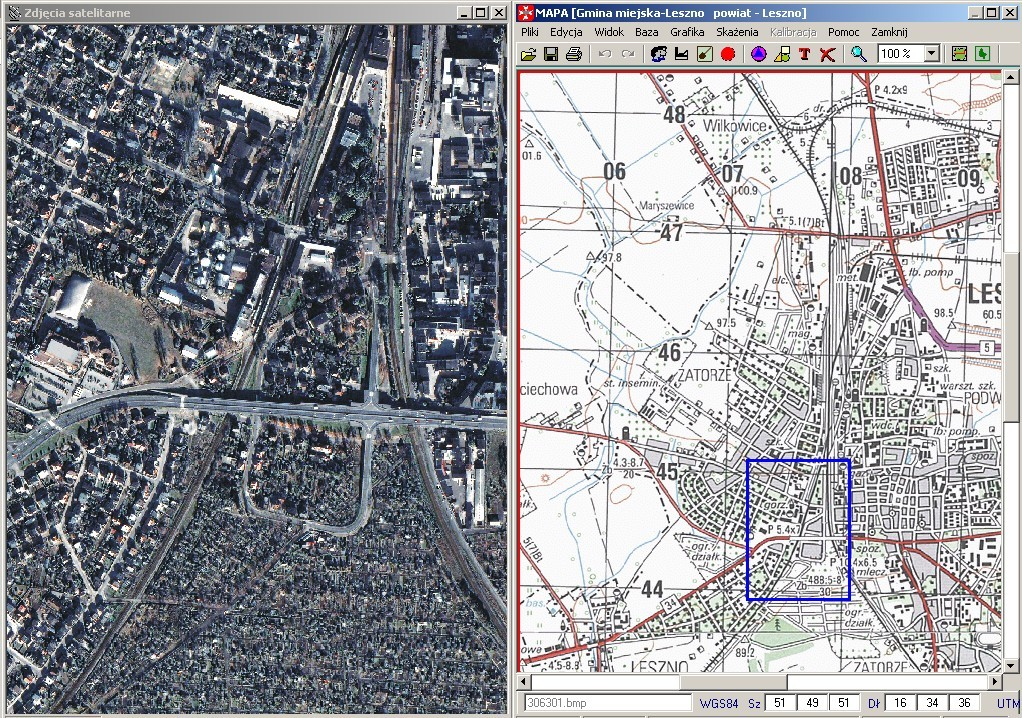Open a file with the folder icon

(x=529, y=54)
